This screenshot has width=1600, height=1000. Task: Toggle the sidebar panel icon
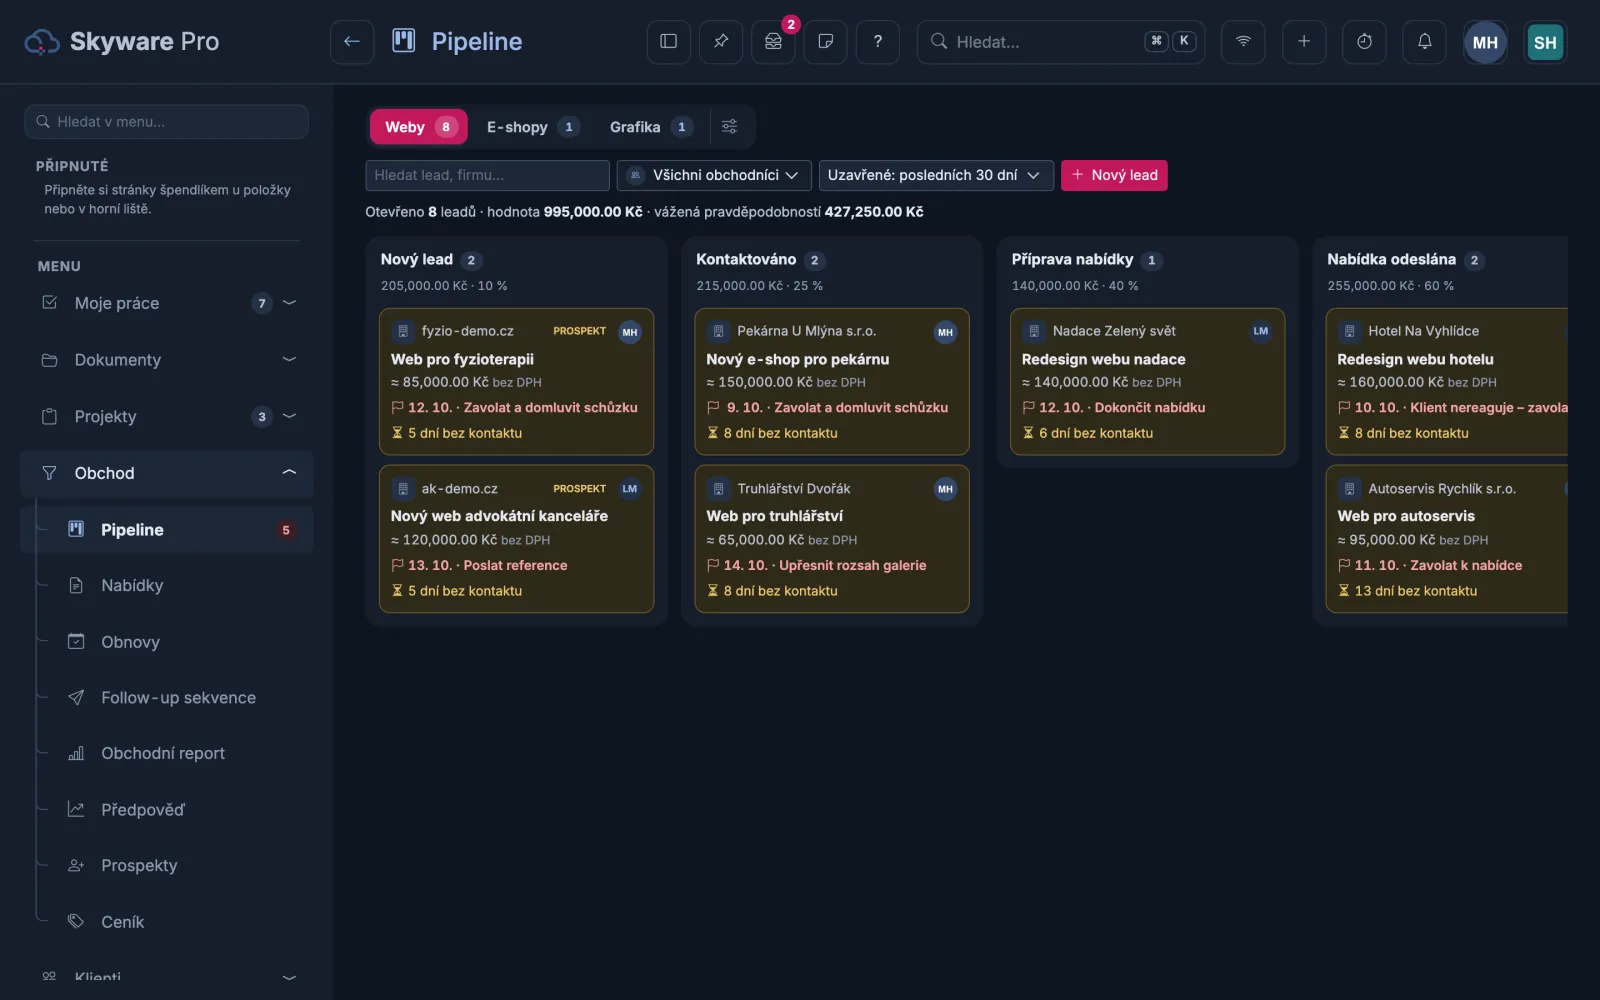point(669,42)
